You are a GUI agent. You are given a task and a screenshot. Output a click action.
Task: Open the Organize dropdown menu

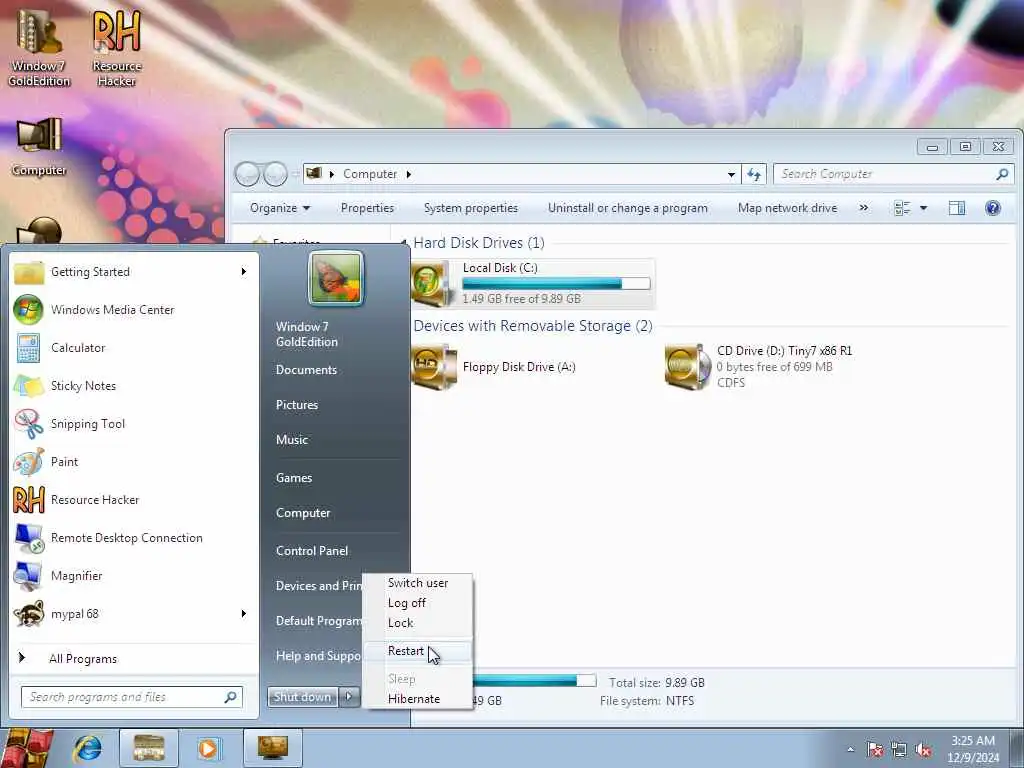pos(280,208)
